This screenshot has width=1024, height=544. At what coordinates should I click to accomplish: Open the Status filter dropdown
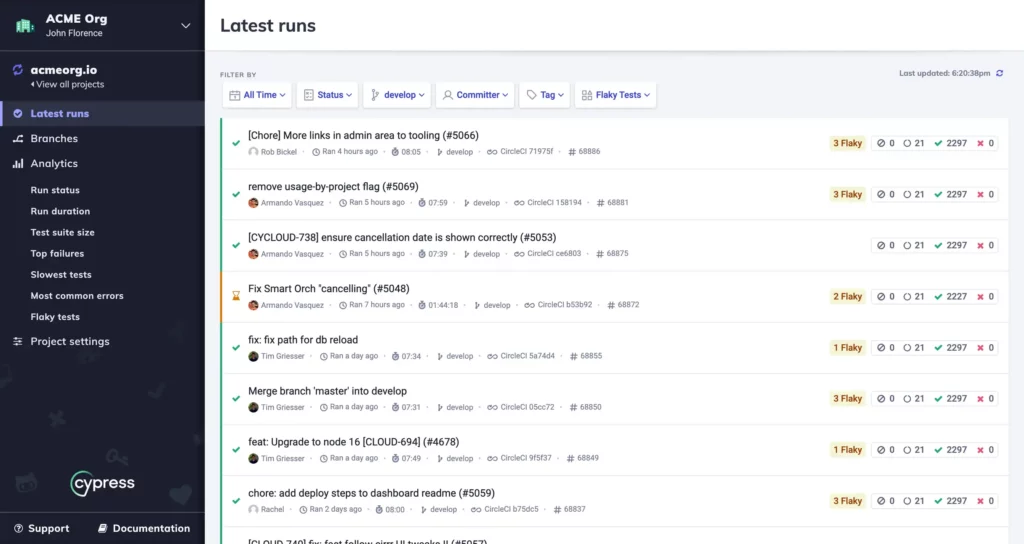[x=327, y=95]
